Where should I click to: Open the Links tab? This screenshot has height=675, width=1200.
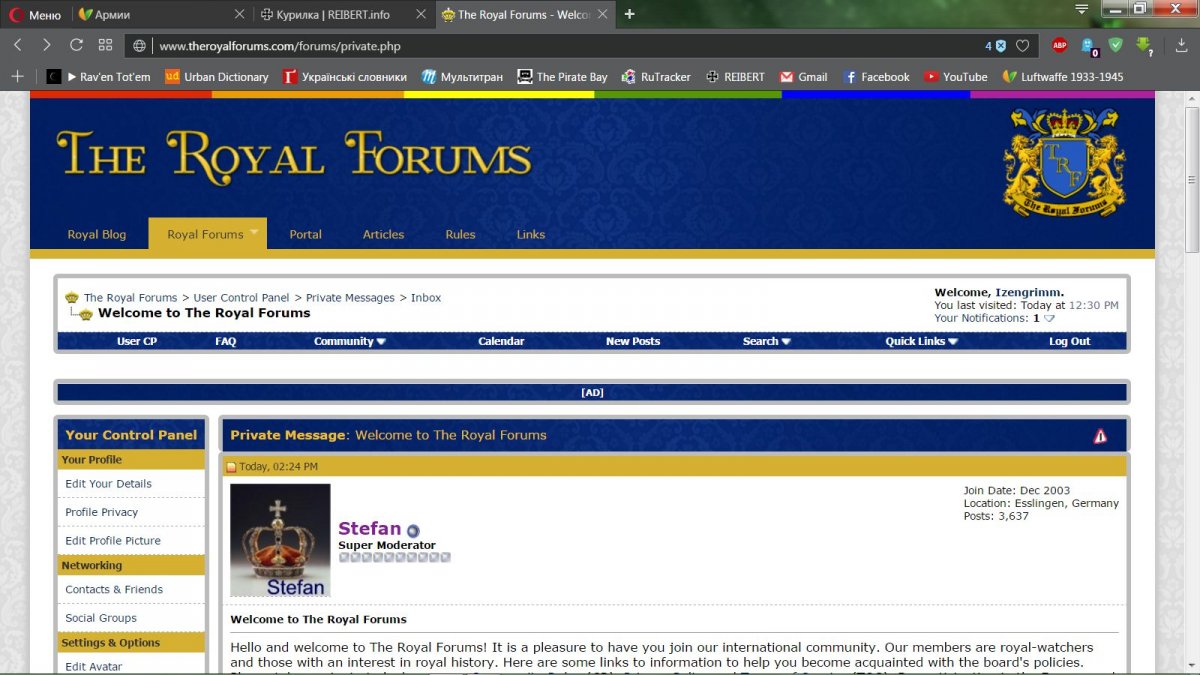[x=531, y=234]
